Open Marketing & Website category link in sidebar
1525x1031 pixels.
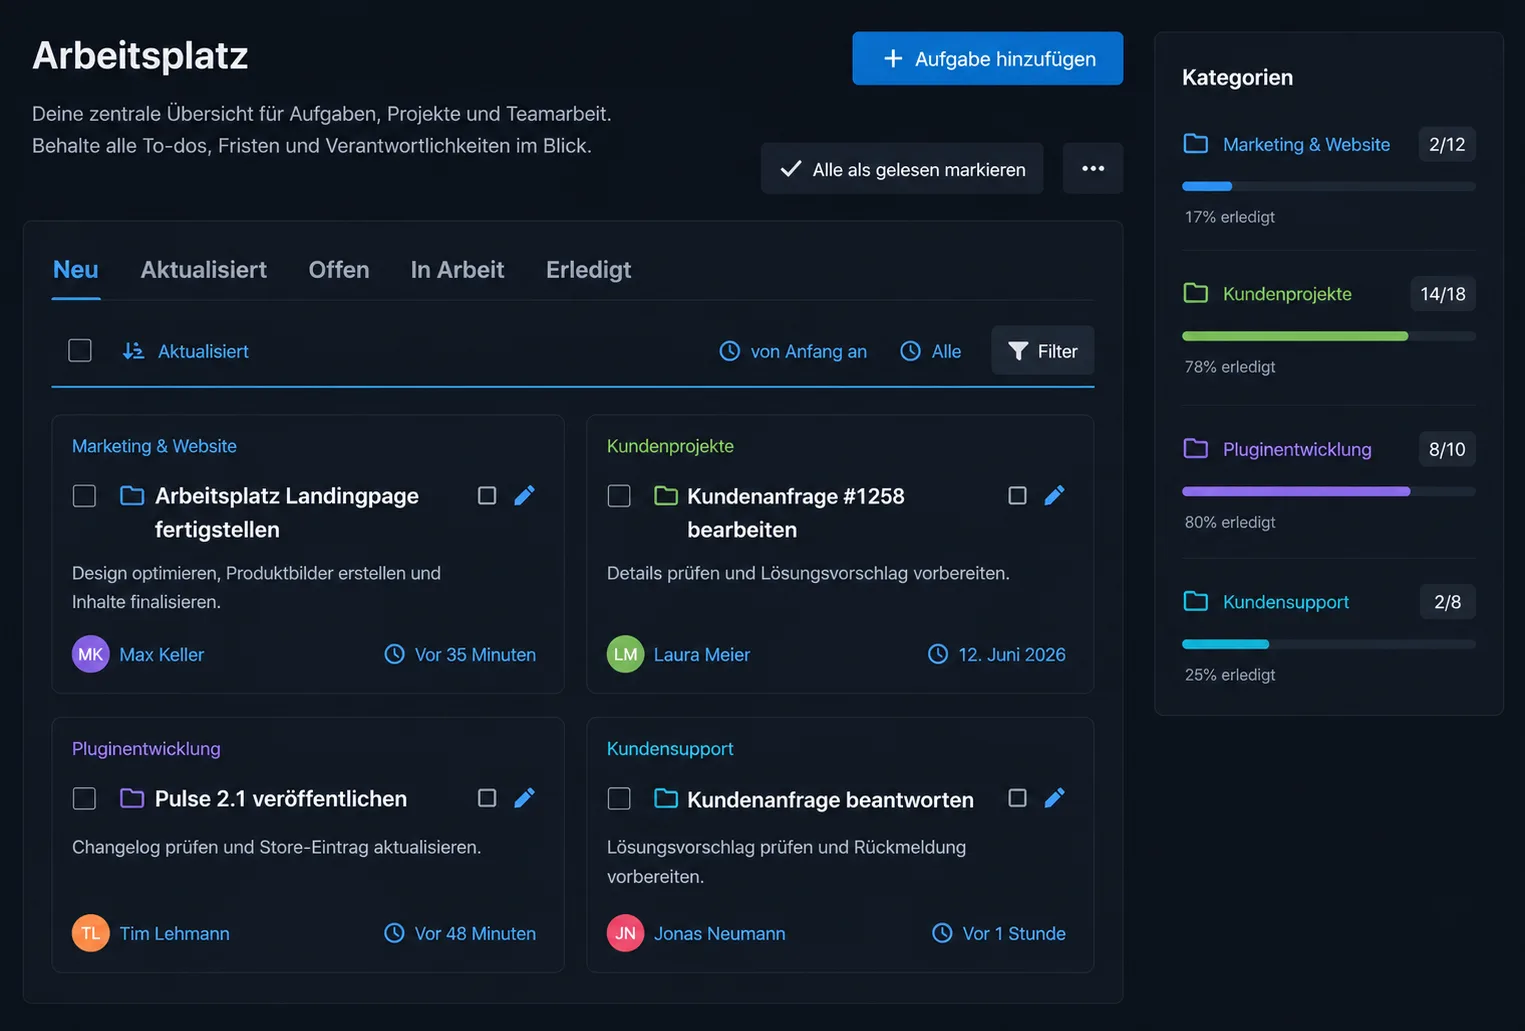click(x=1306, y=144)
